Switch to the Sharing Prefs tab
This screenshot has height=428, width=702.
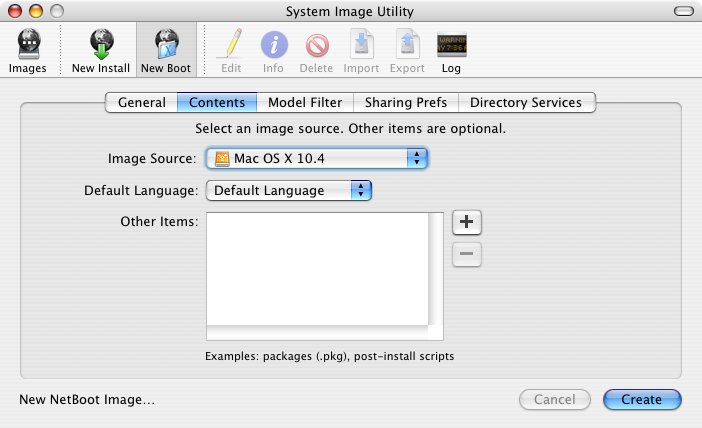[x=406, y=103]
